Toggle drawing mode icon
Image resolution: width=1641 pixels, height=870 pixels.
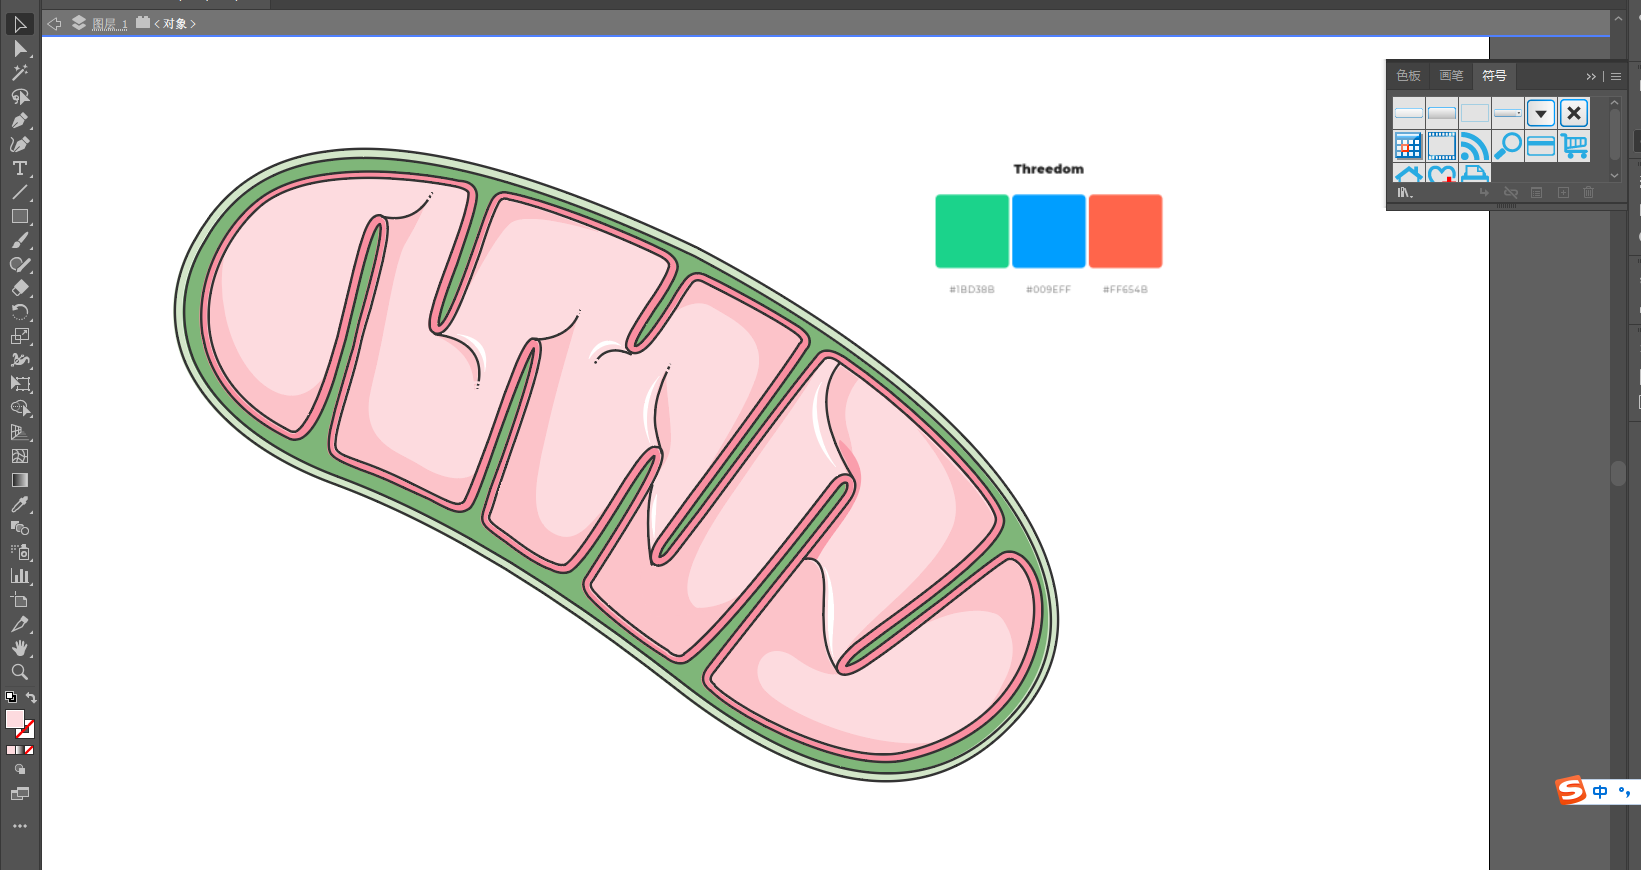(20, 769)
